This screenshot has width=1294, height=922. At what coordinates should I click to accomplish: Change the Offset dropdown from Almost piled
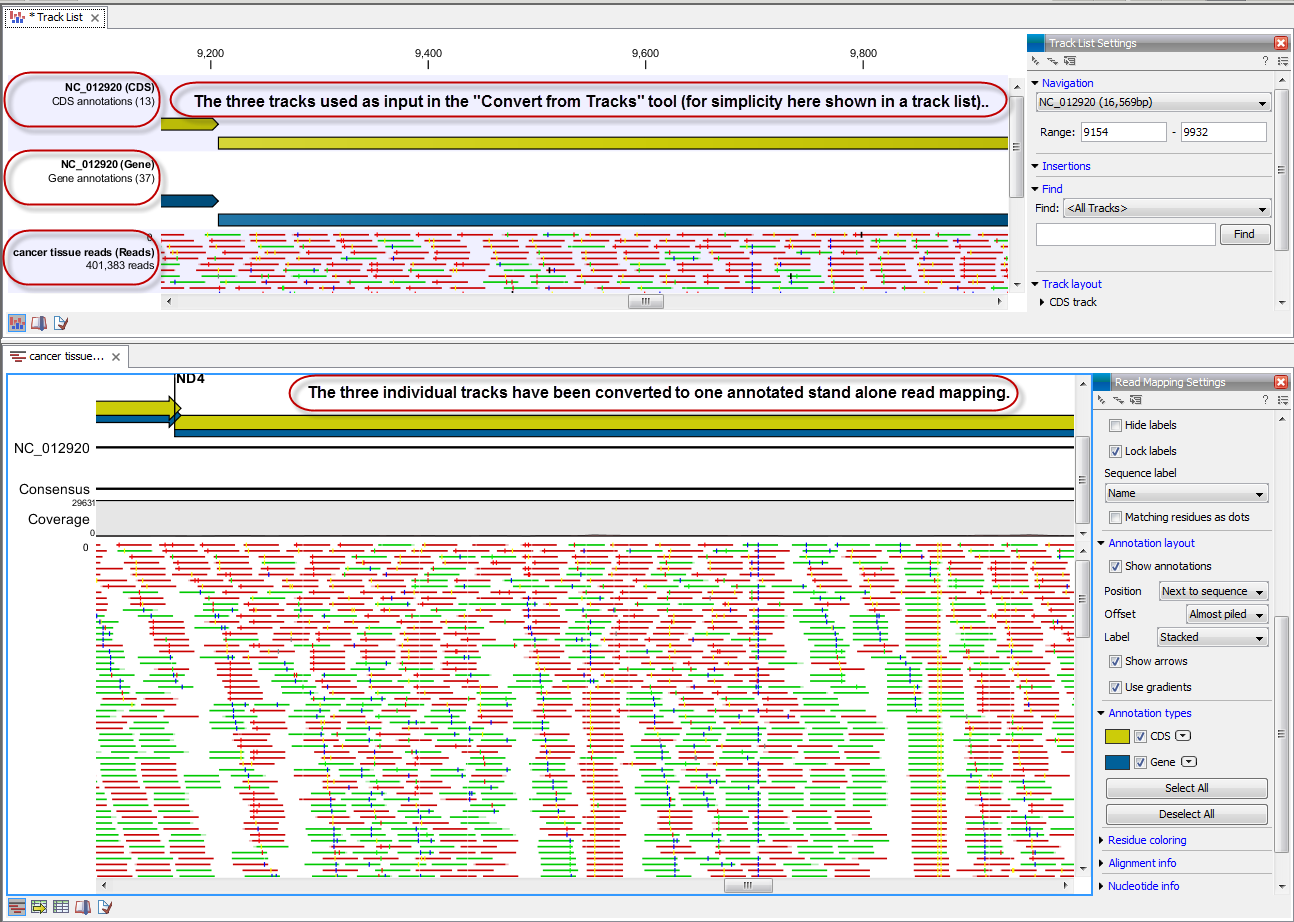point(1226,614)
